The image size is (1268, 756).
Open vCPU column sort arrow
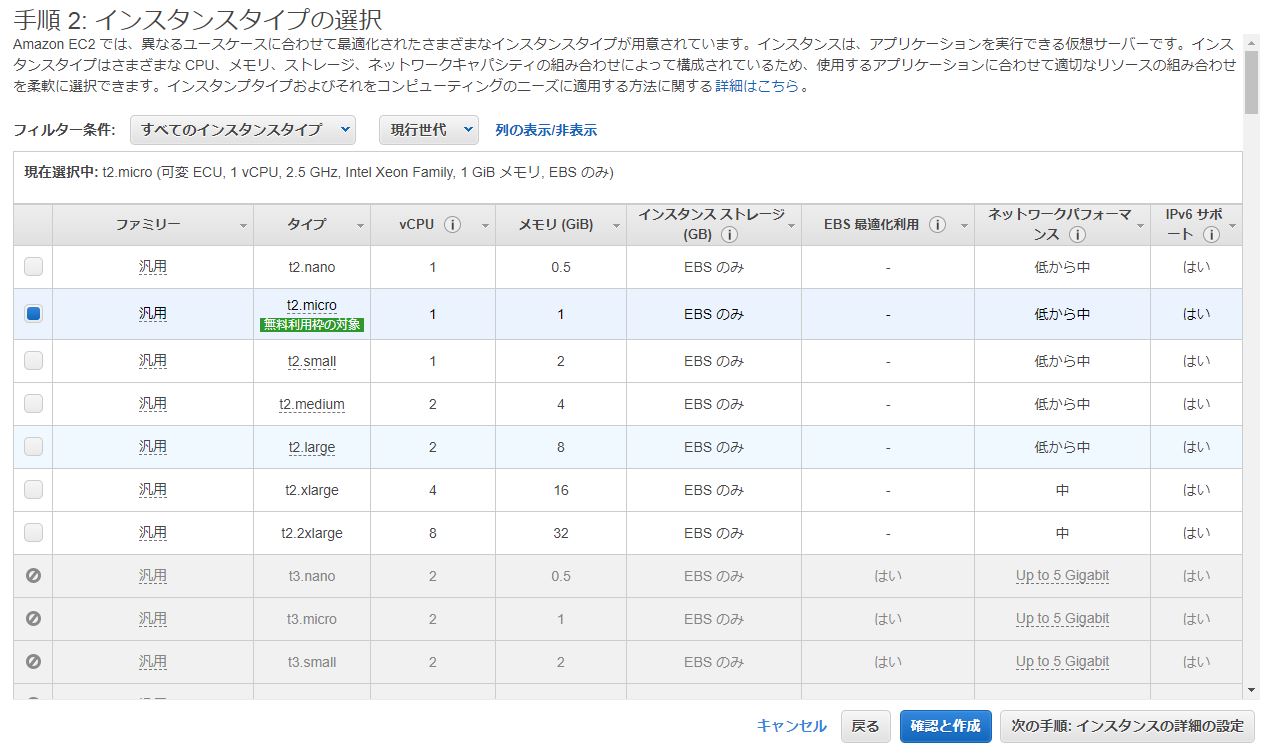pyautogui.click(x=486, y=227)
